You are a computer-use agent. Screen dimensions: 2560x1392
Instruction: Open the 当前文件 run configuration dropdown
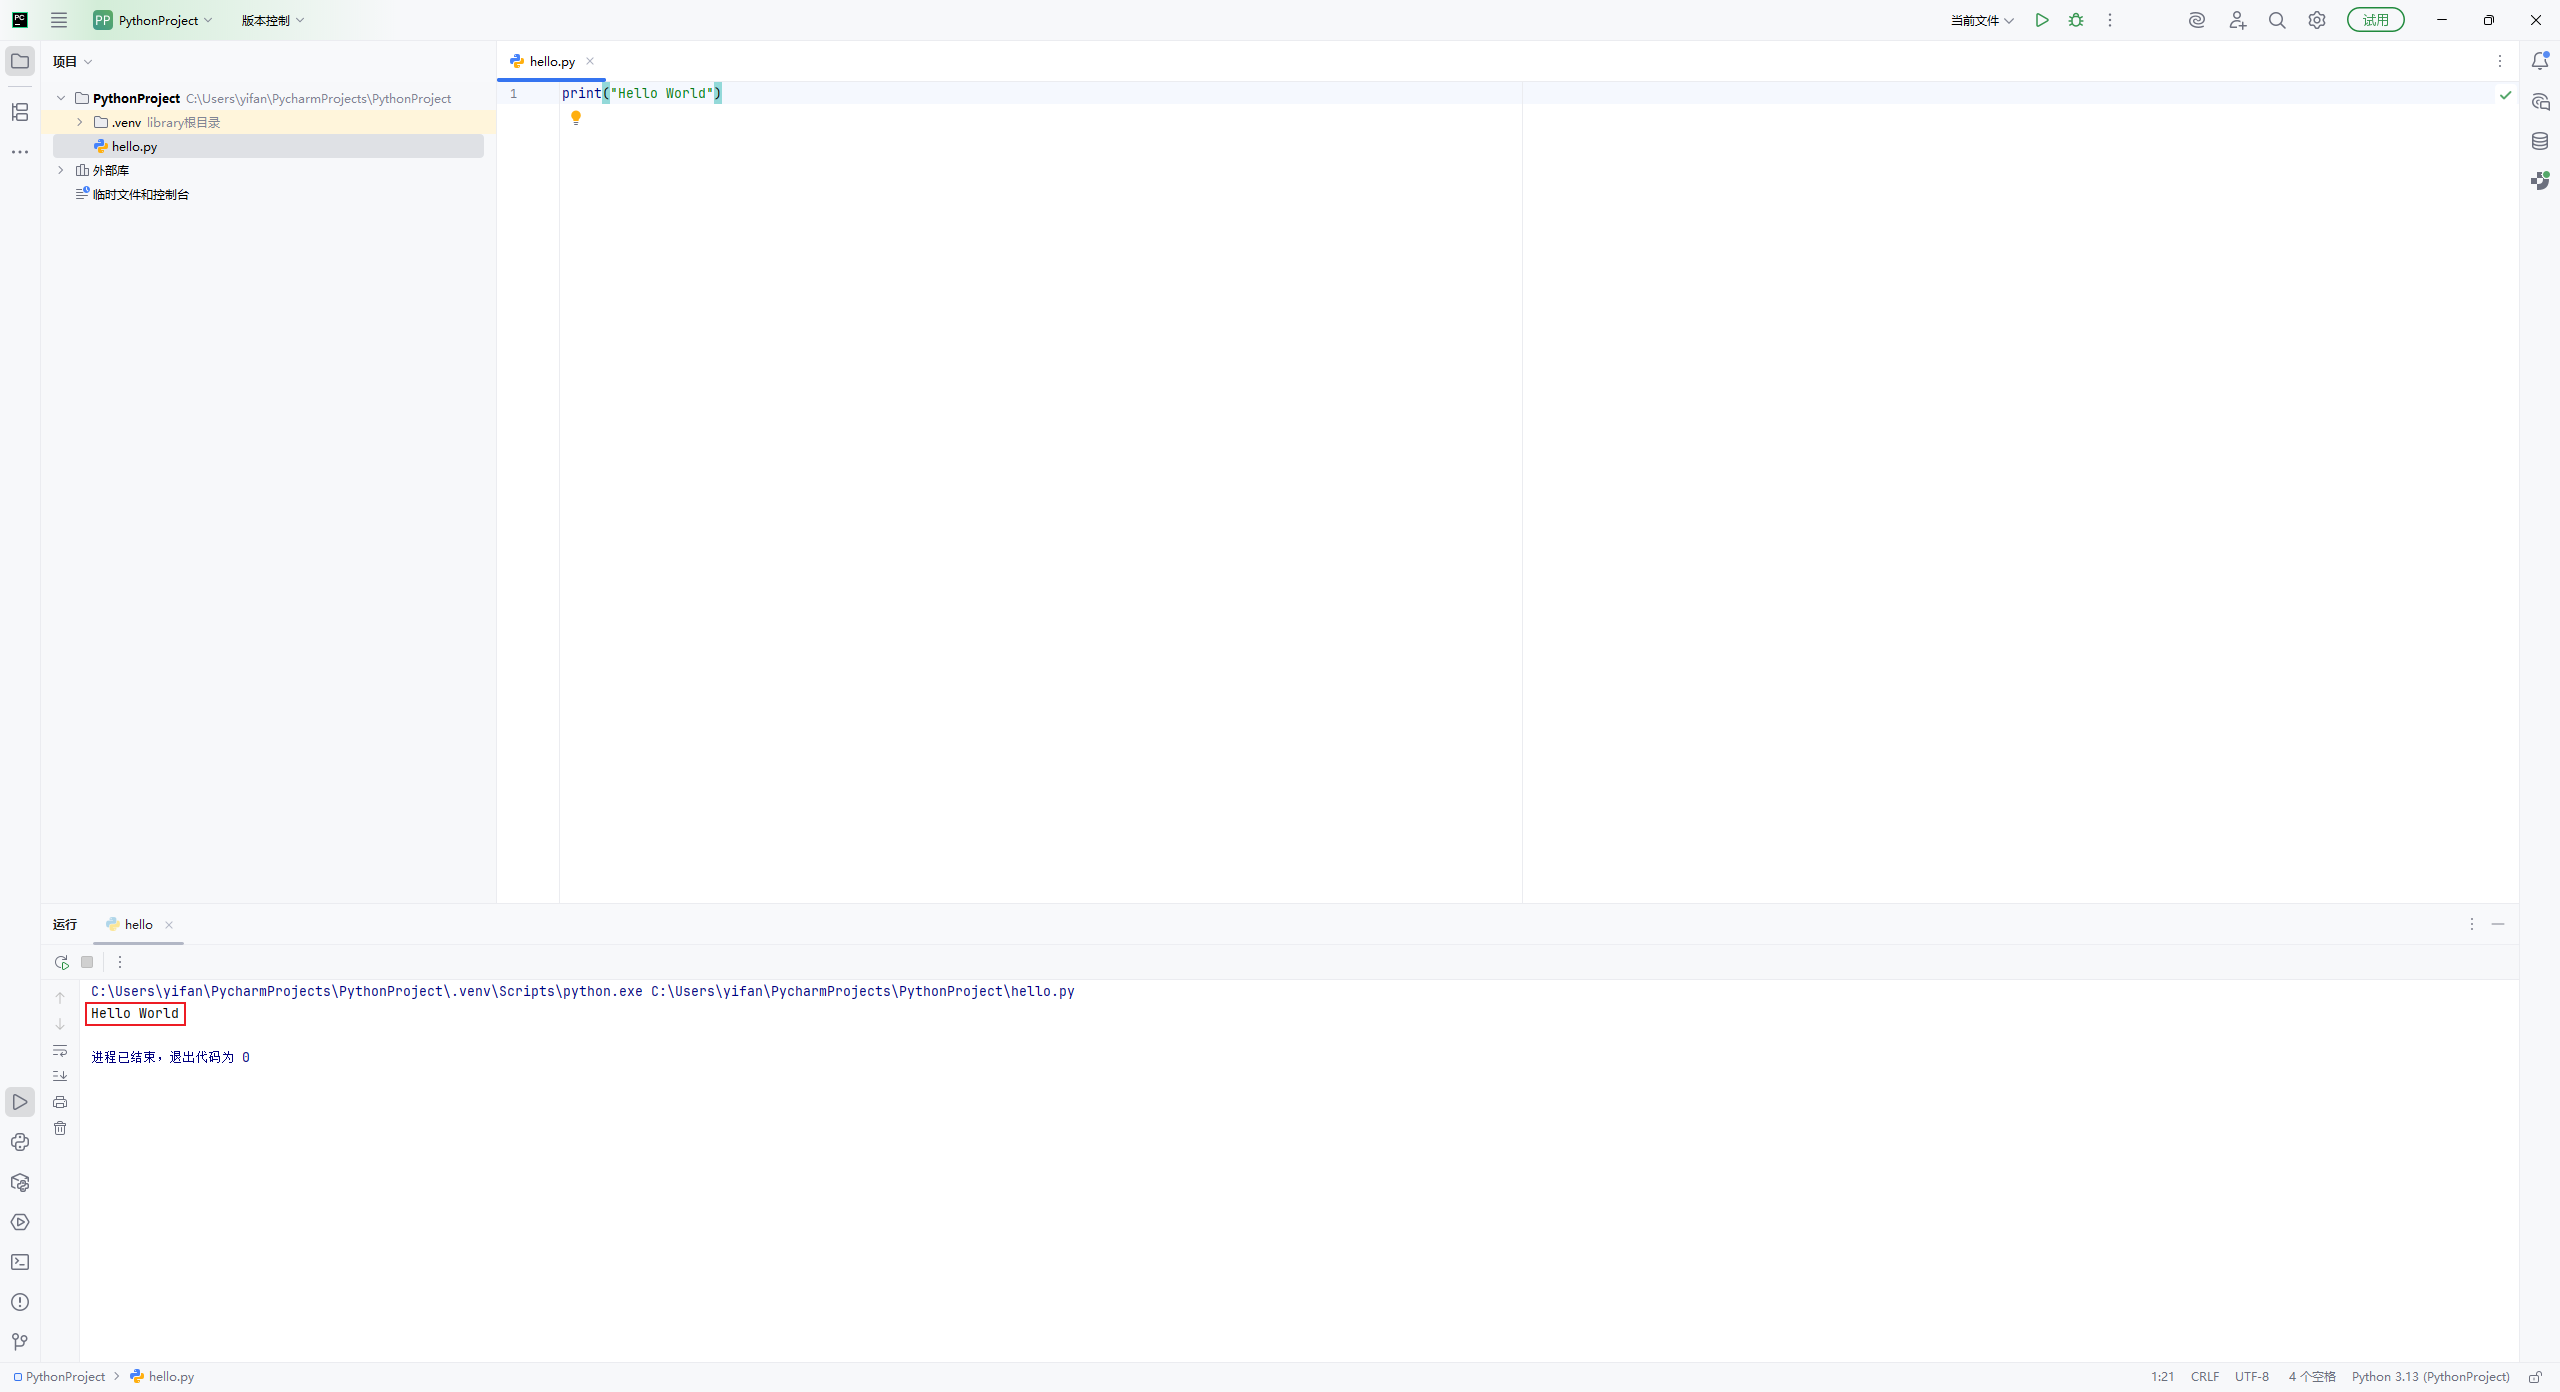[1981, 19]
